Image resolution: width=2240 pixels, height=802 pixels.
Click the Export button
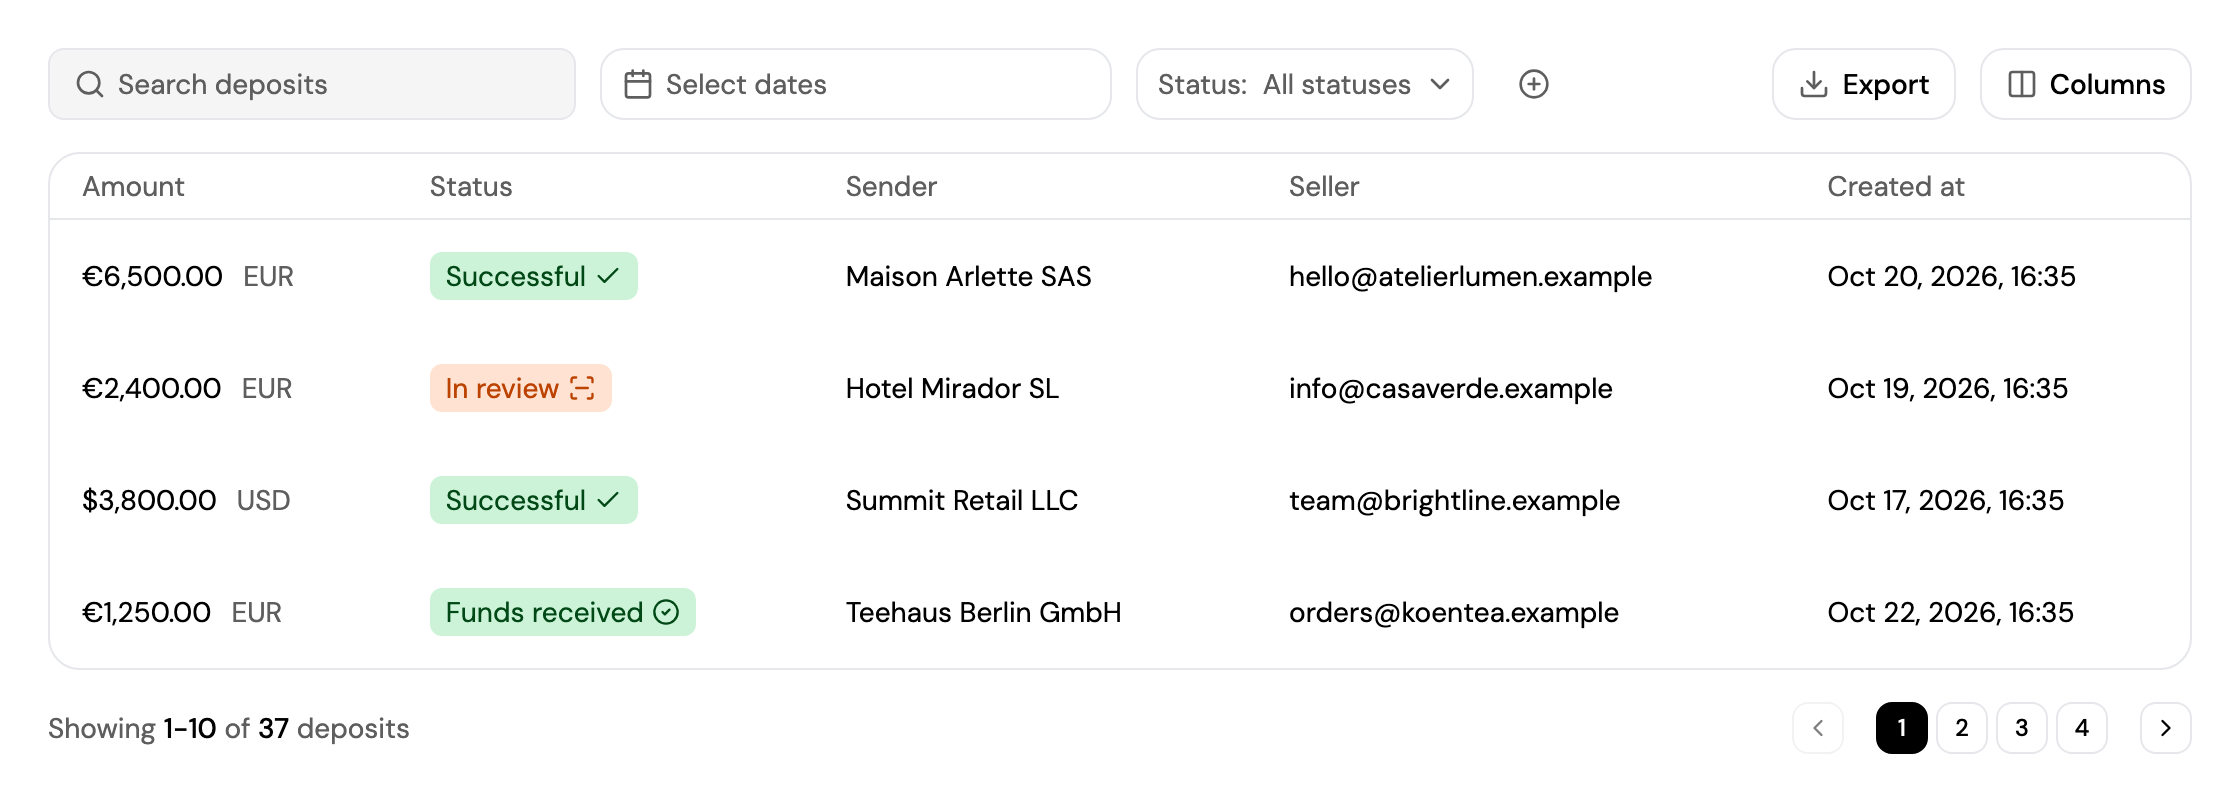coord(1864,84)
